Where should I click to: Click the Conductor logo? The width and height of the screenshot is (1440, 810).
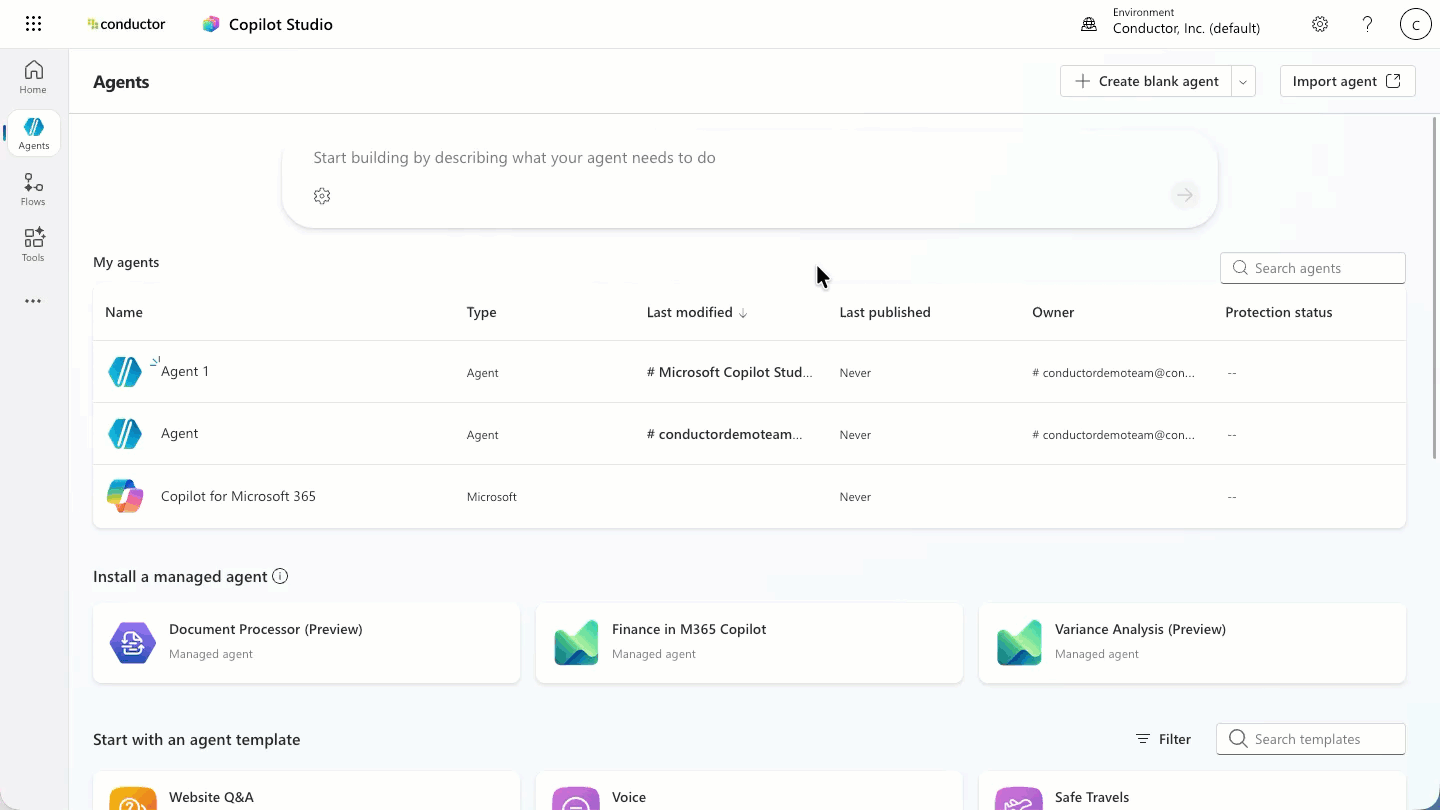click(127, 24)
